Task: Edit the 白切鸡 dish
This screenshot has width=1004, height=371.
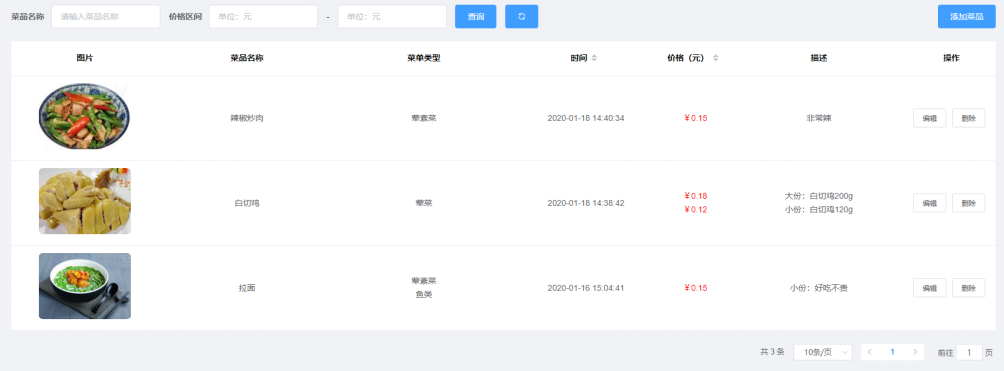Action: pyautogui.click(x=929, y=203)
